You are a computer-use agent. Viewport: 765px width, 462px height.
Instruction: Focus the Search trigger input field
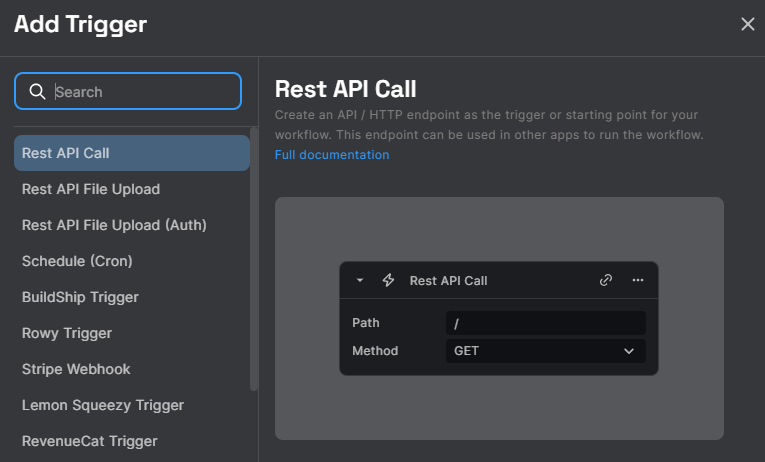coord(128,91)
